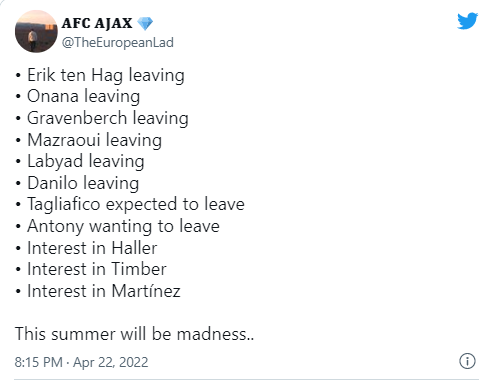
Task: Open the AFC AJAX profile avatar
Action: tap(36, 31)
